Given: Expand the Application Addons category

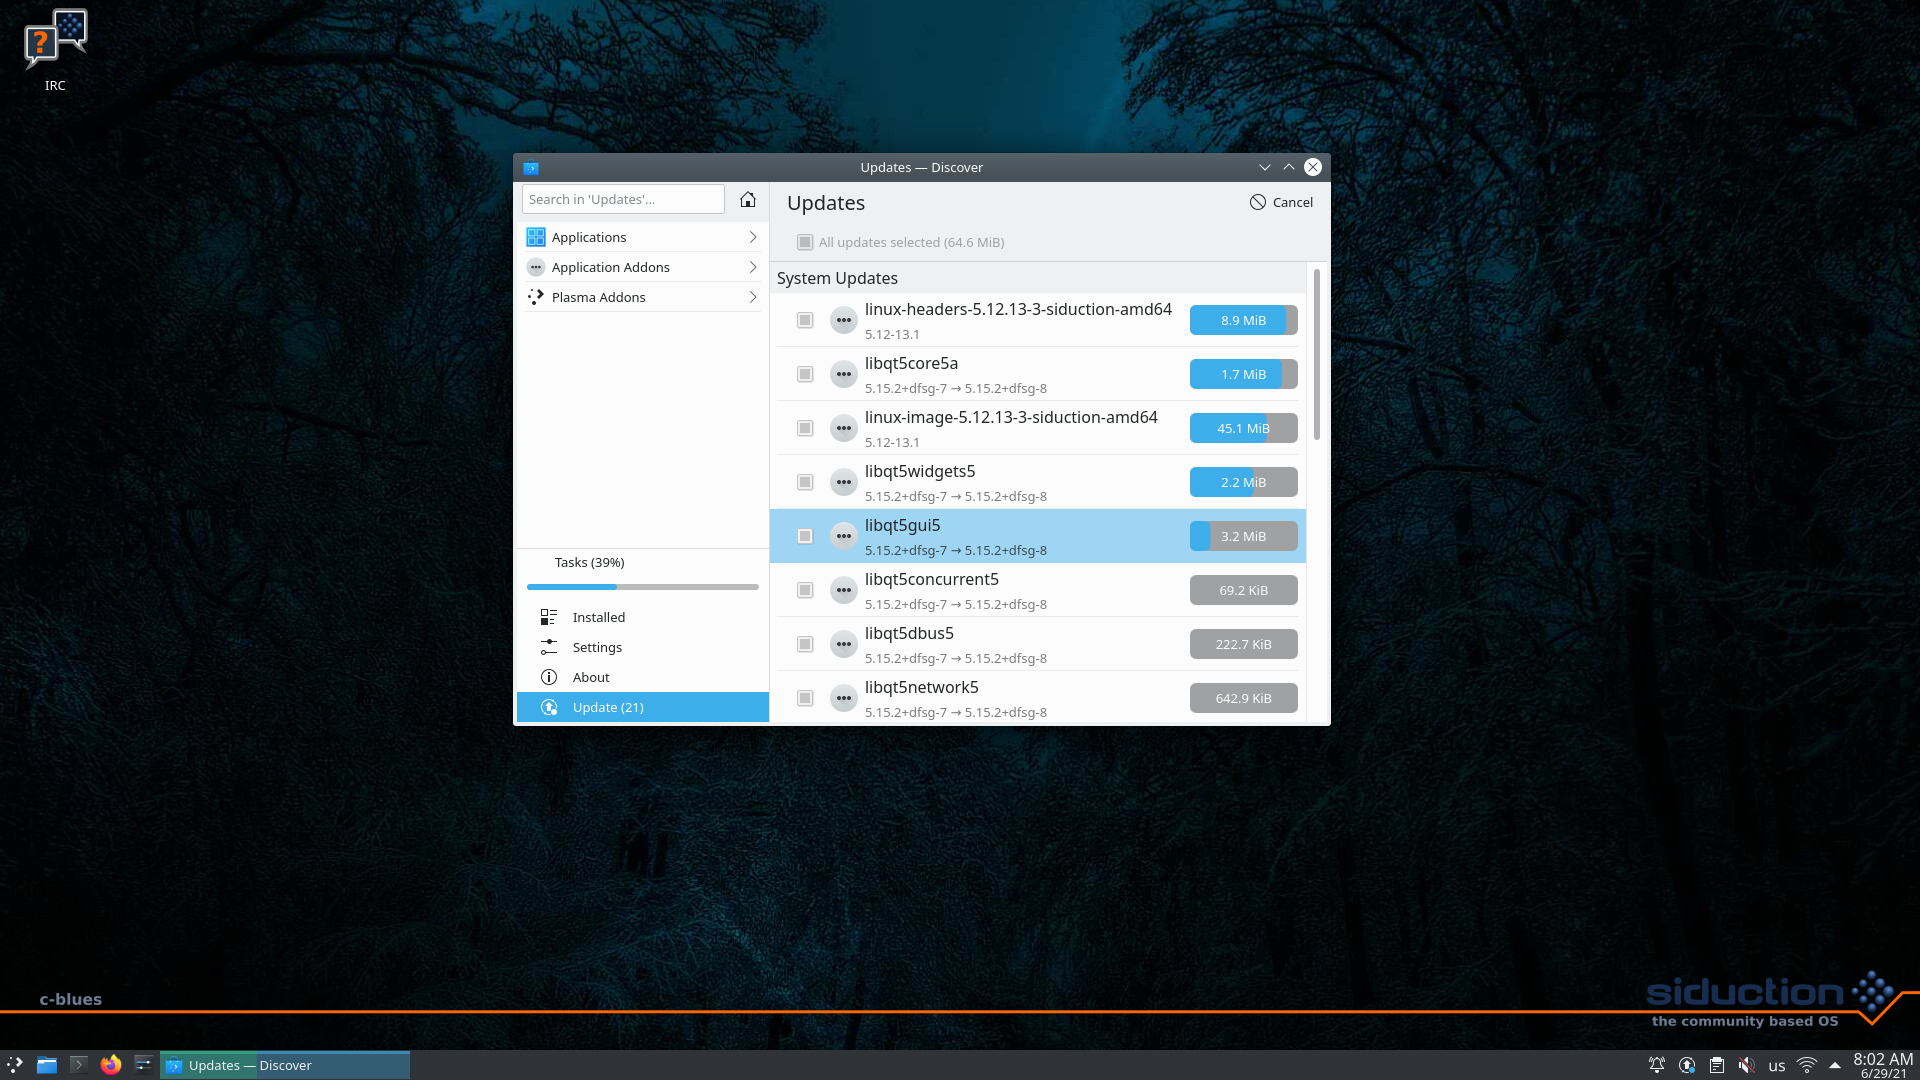Looking at the screenshot, I should point(642,267).
